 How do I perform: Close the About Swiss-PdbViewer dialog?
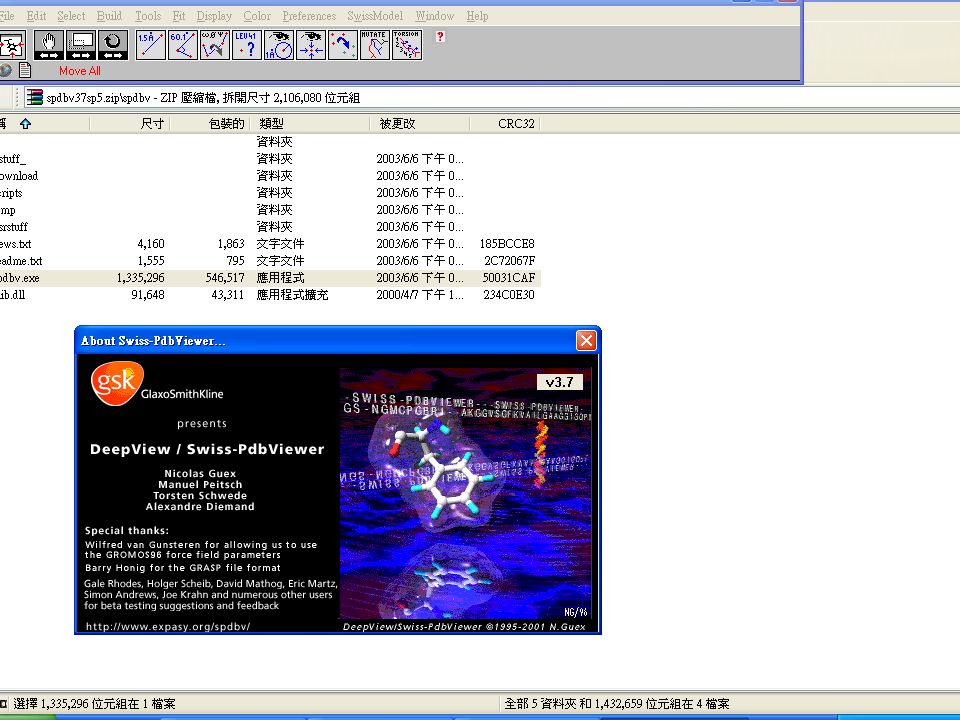click(x=586, y=340)
